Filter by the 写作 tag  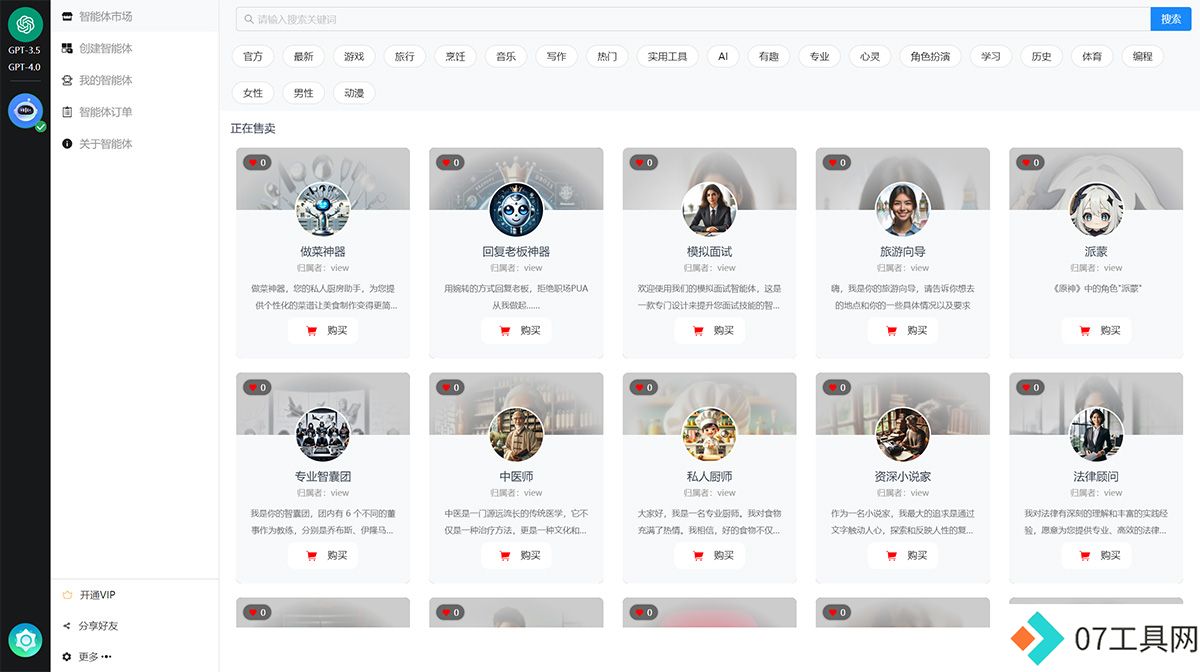(556, 57)
